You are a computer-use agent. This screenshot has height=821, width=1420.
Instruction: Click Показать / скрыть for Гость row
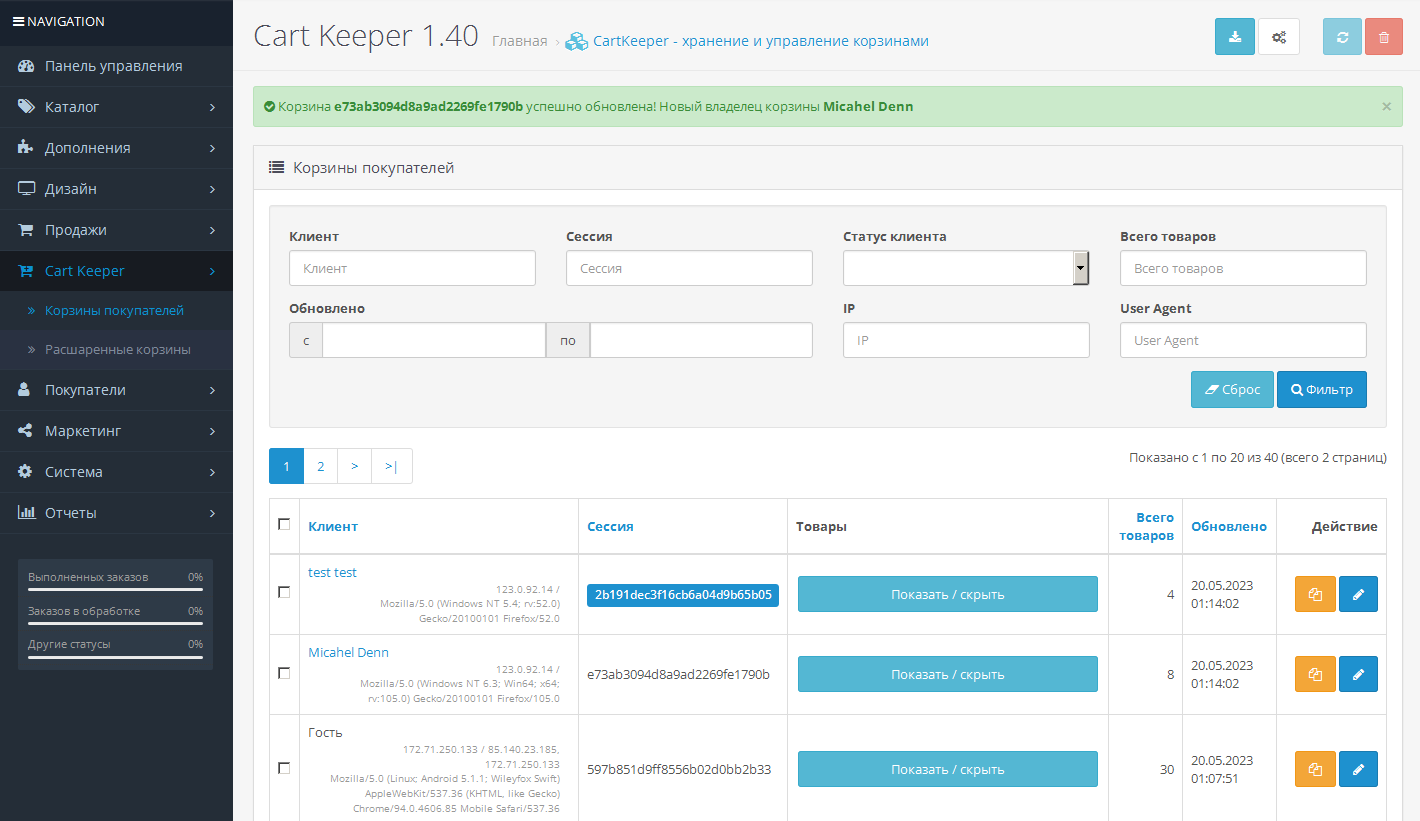pos(948,769)
